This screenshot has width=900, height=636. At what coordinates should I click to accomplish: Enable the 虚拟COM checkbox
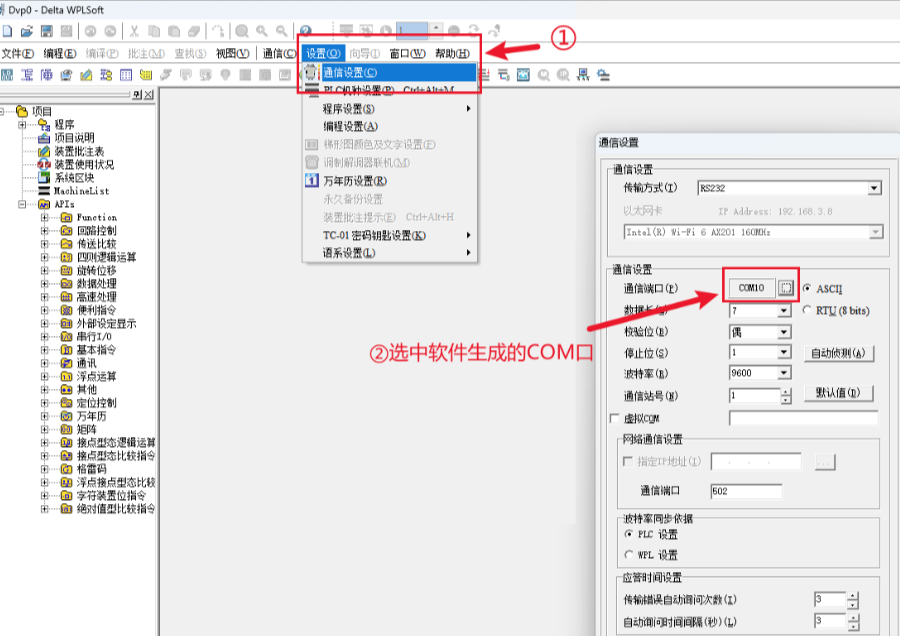coord(612,418)
